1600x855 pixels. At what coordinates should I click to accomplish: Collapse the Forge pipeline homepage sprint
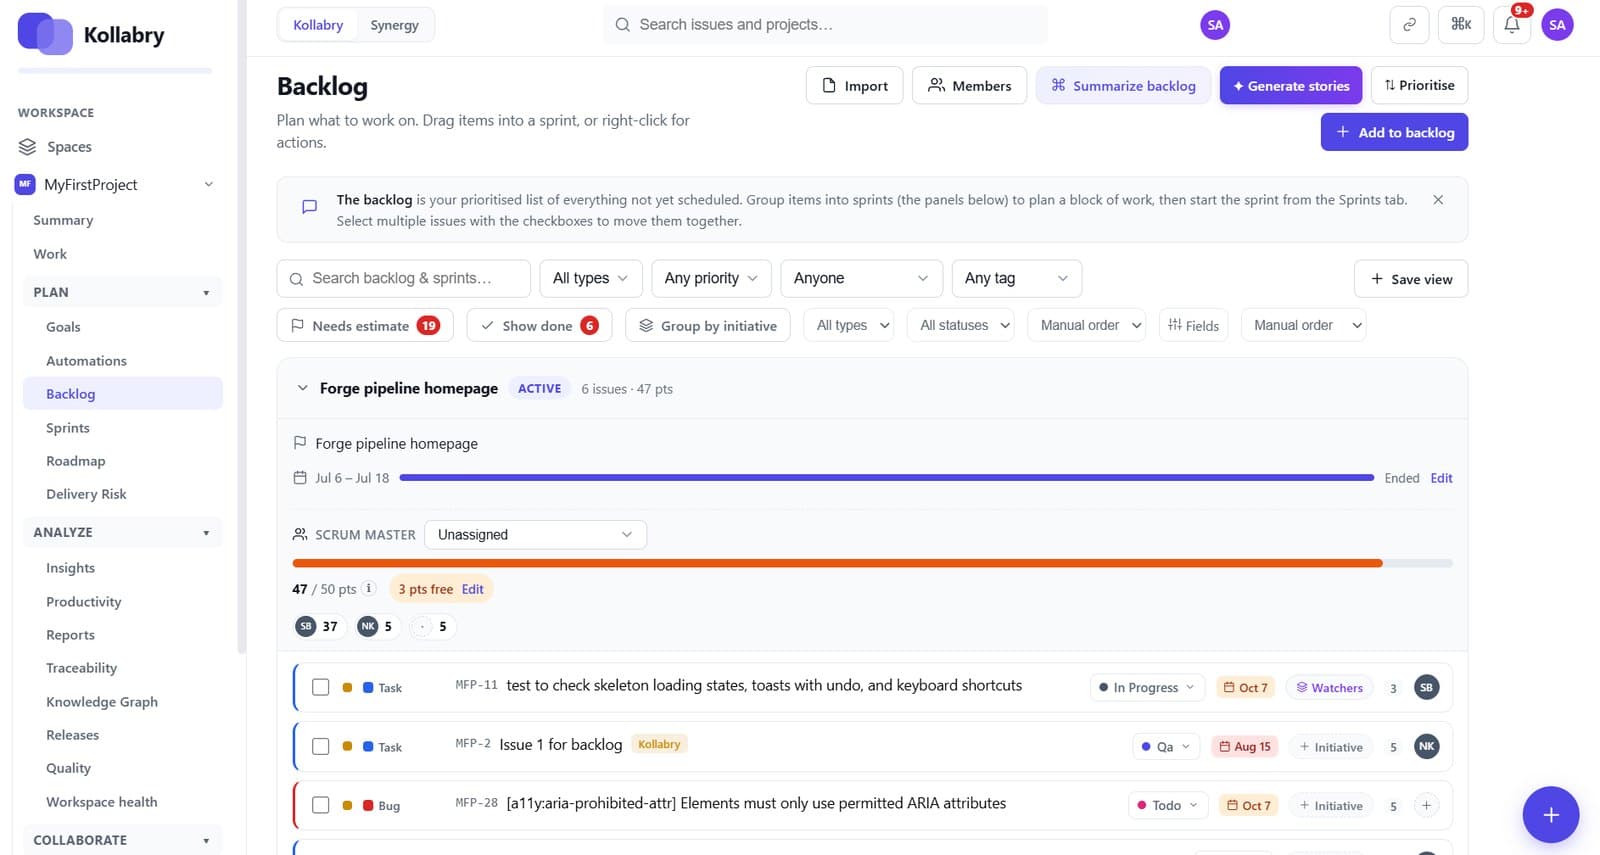coord(302,388)
